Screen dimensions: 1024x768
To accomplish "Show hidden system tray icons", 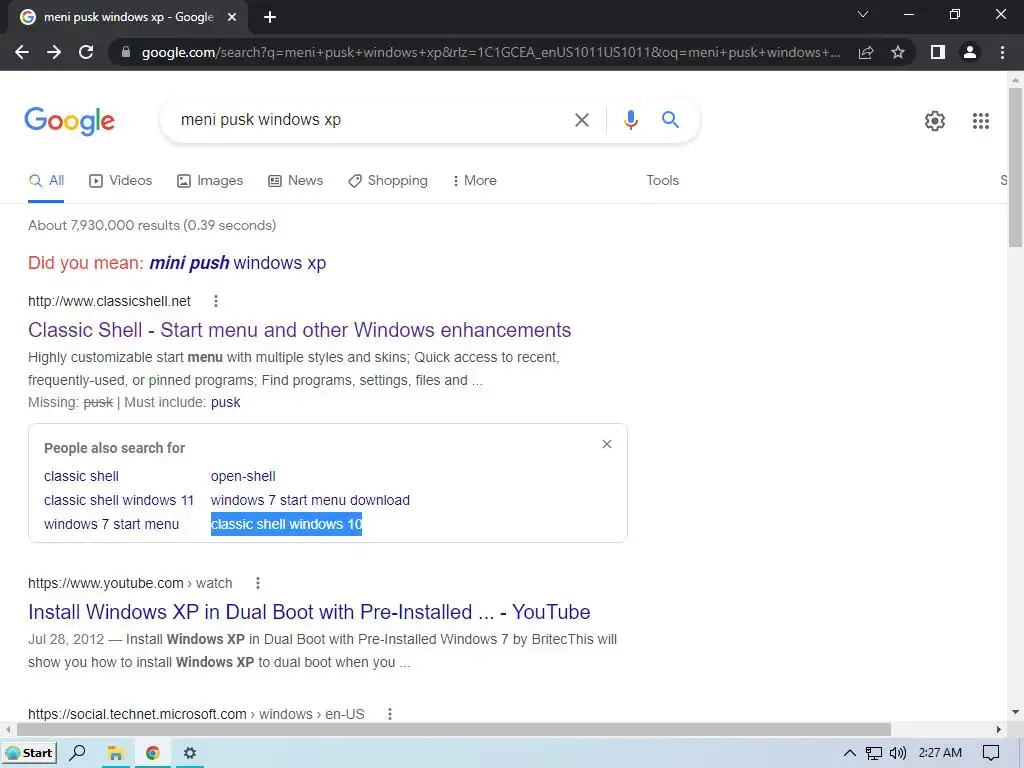I will (850, 753).
